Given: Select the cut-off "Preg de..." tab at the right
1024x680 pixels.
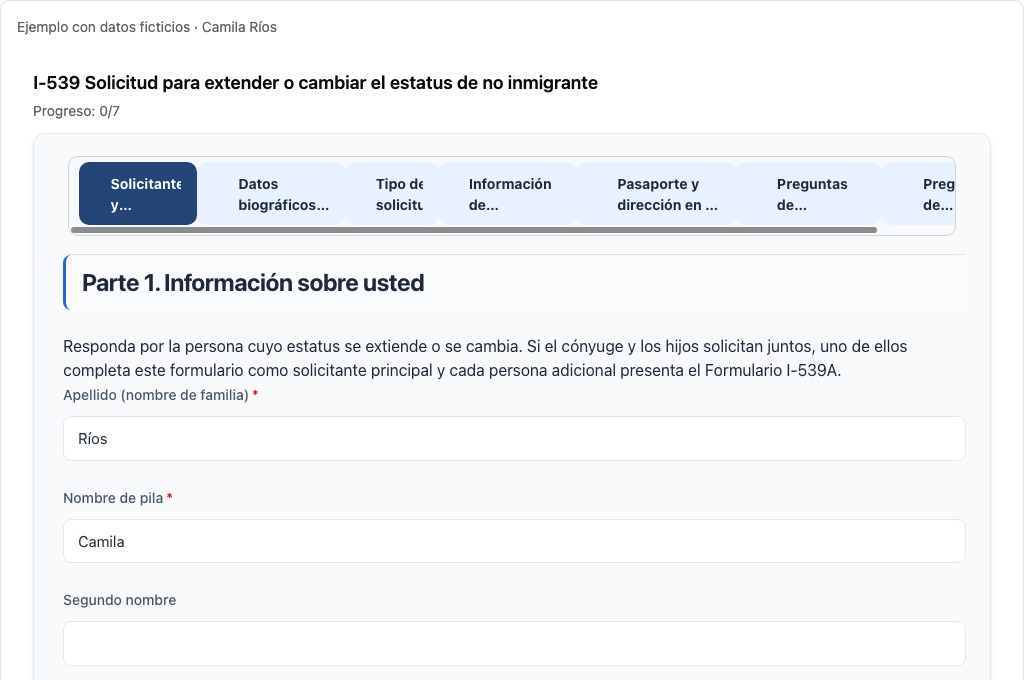Looking at the screenshot, I should 919,194.
